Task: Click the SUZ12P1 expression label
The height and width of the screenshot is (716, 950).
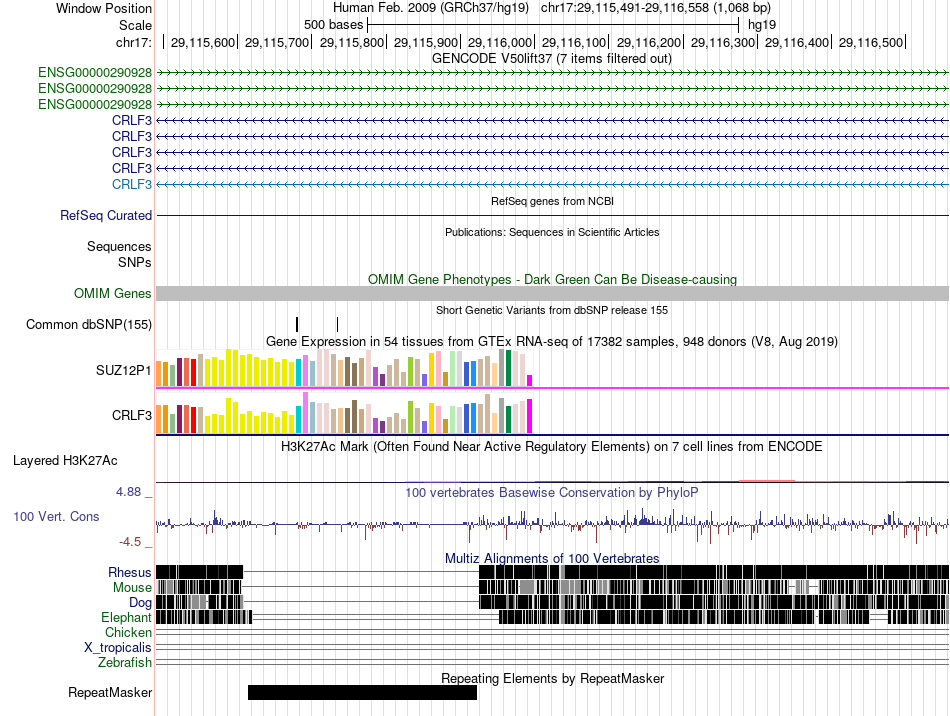Action: [124, 370]
